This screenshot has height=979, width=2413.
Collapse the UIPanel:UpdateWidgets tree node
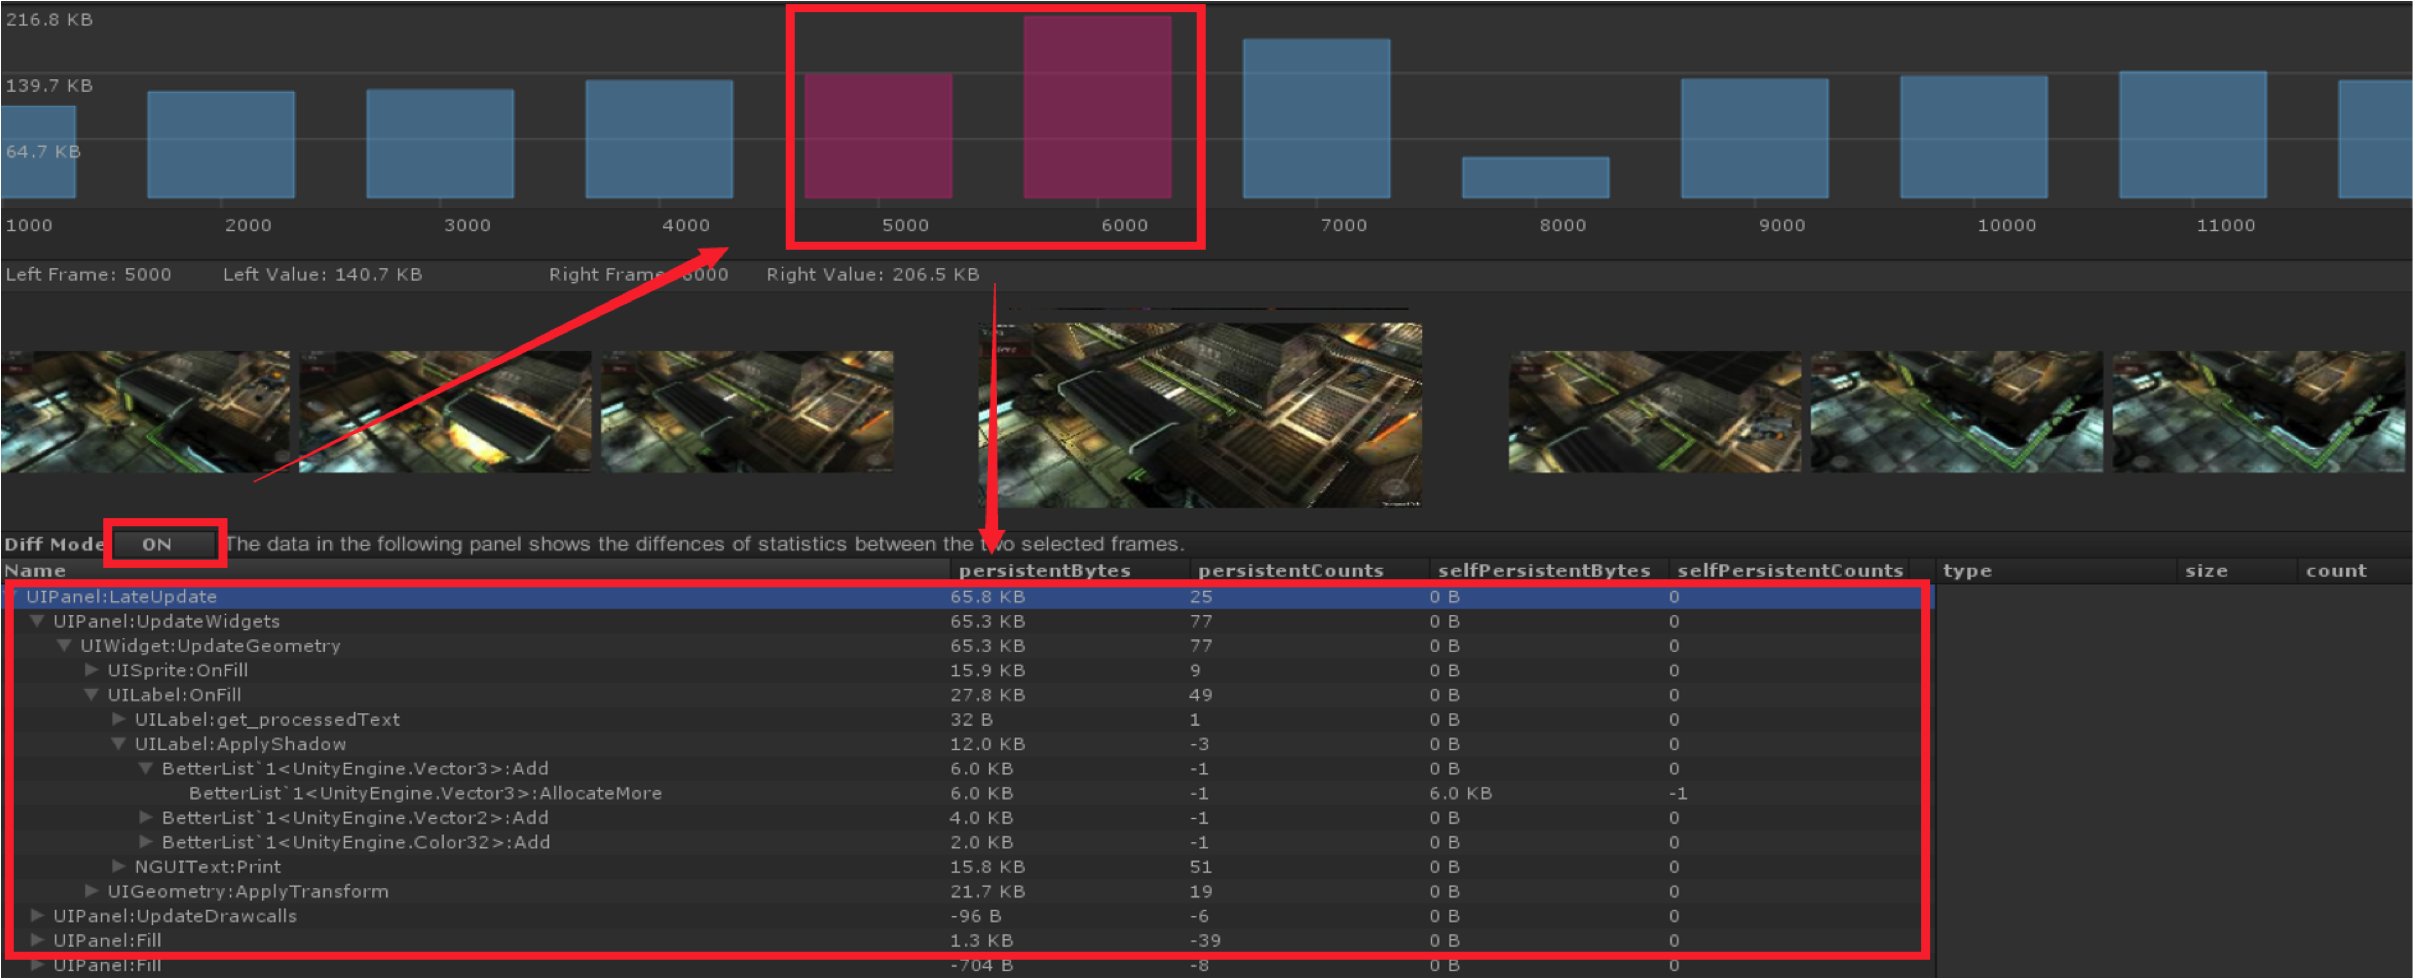[x=38, y=621]
